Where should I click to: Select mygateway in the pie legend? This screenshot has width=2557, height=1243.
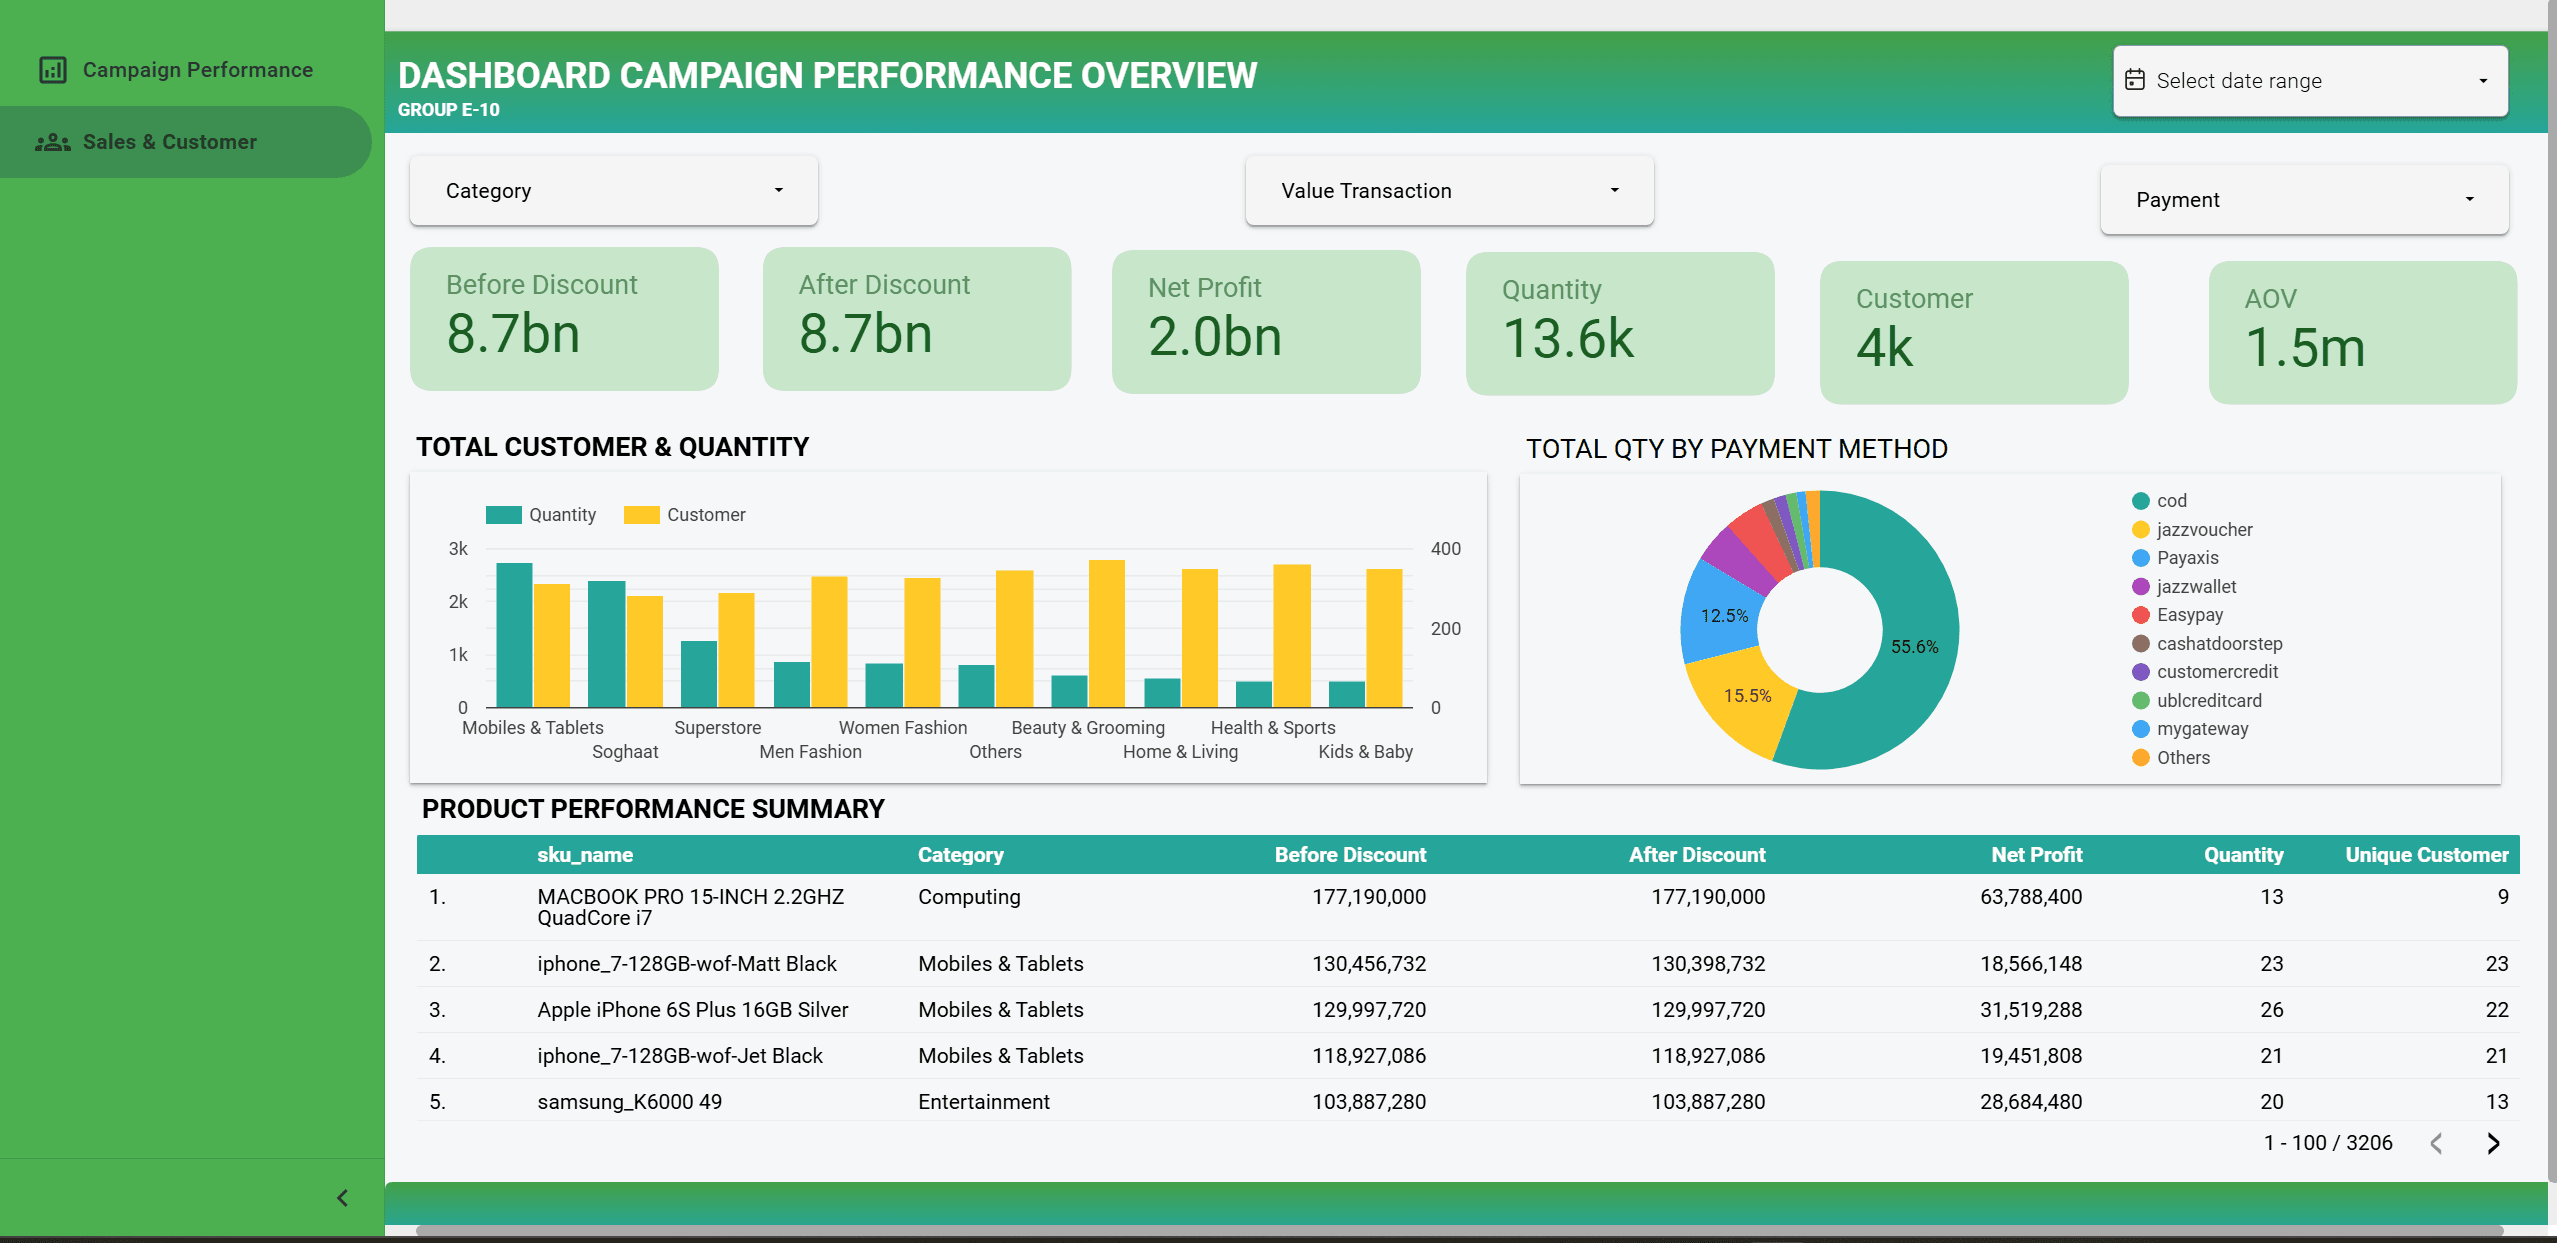2190,729
